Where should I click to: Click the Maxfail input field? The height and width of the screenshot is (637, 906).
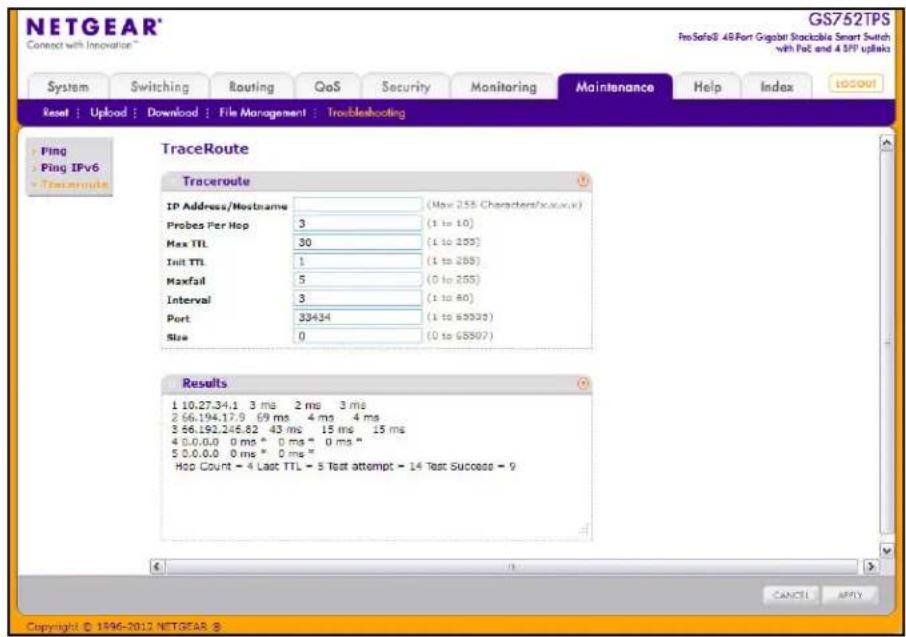(x=358, y=279)
